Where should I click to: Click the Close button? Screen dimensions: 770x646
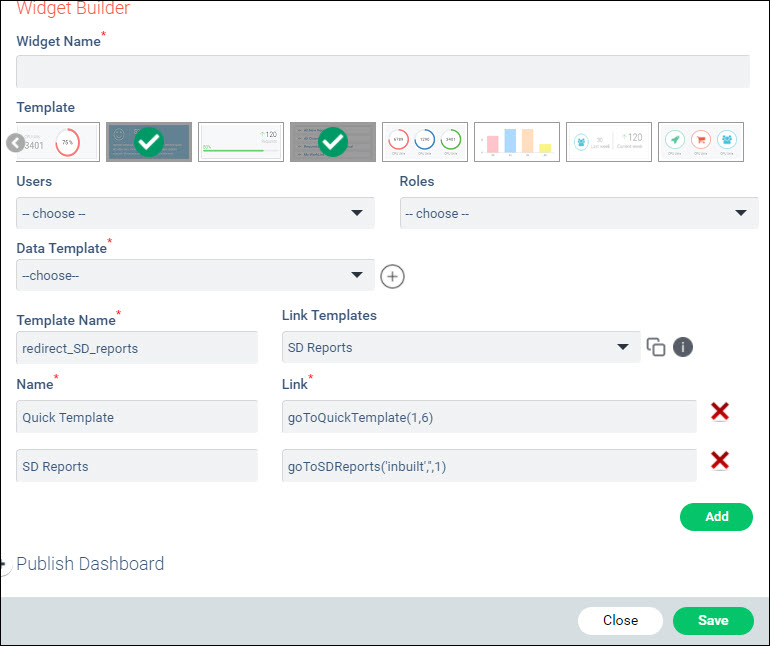click(x=620, y=620)
